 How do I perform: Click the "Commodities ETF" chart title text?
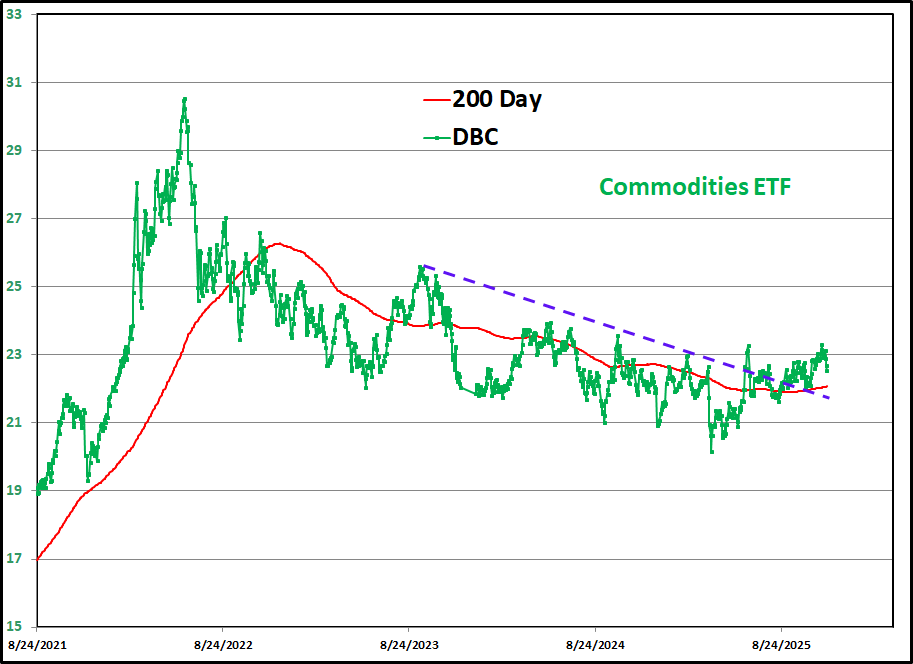coord(694,186)
